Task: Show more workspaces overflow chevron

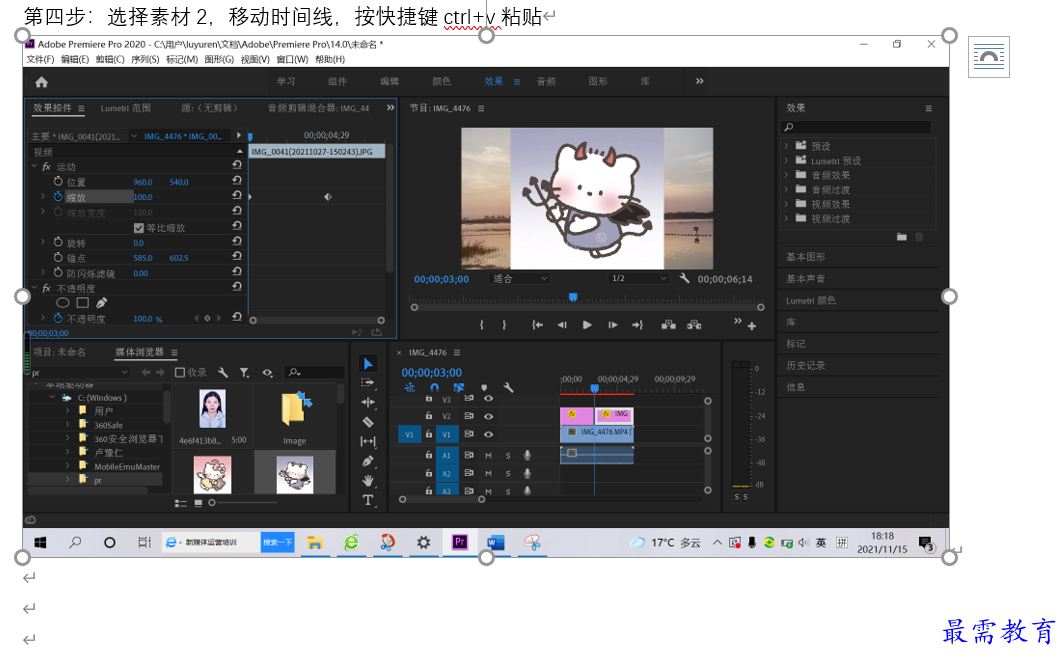Action: tap(700, 81)
